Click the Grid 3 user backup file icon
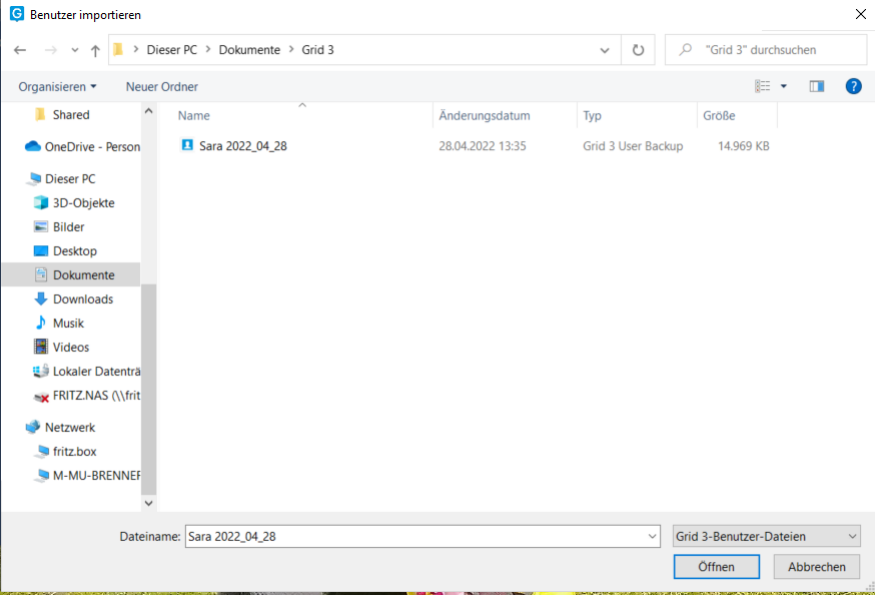Screen dimensions: 875x595 pos(188,145)
